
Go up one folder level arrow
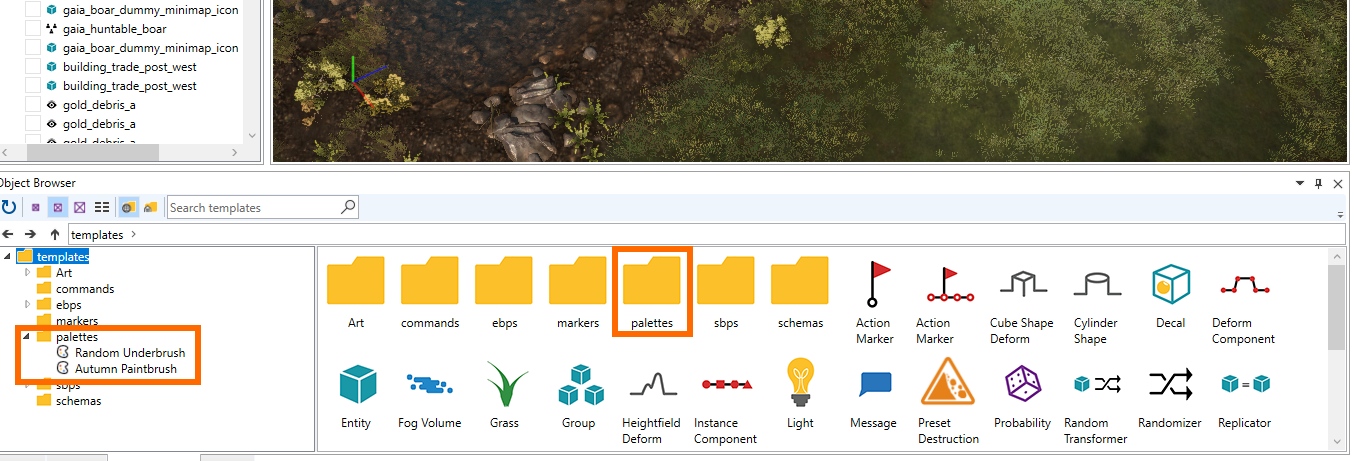pos(54,234)
